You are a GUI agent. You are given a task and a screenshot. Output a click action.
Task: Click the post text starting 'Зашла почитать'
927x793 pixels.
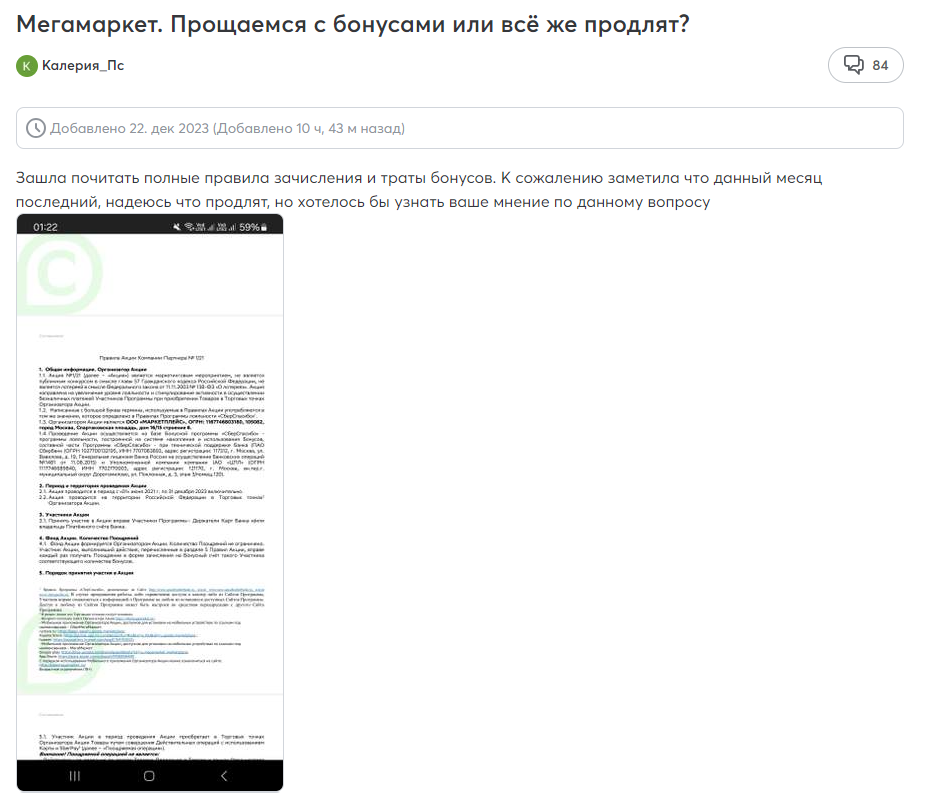pyautogui.click(x=419, y=190)
